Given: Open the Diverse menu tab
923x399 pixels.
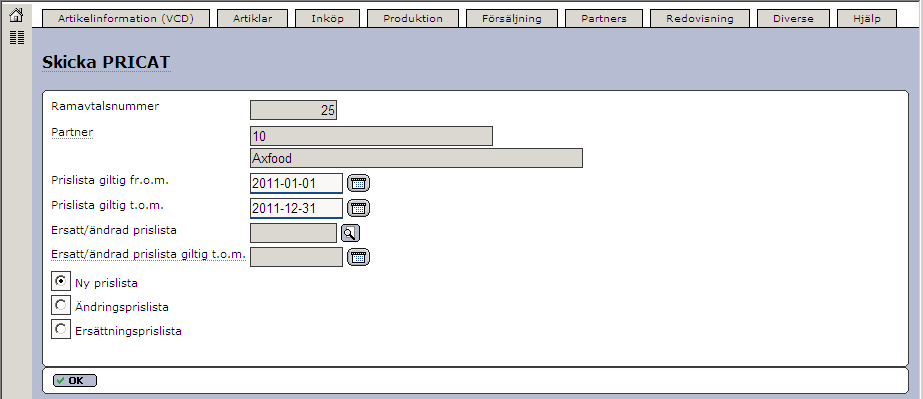Looking at the screenshot, I should [x=793, y=18].
